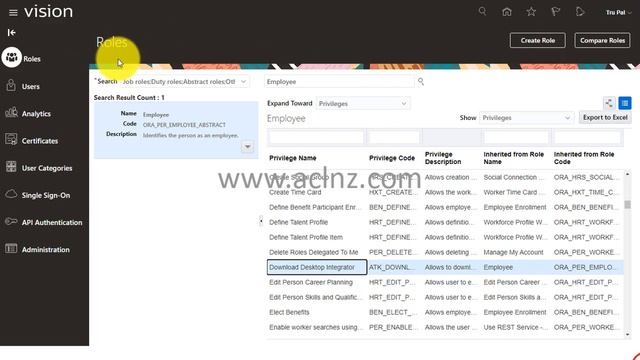Select the Administration menu label
This screenshot has height=360, width=640.
pos(46,250)
